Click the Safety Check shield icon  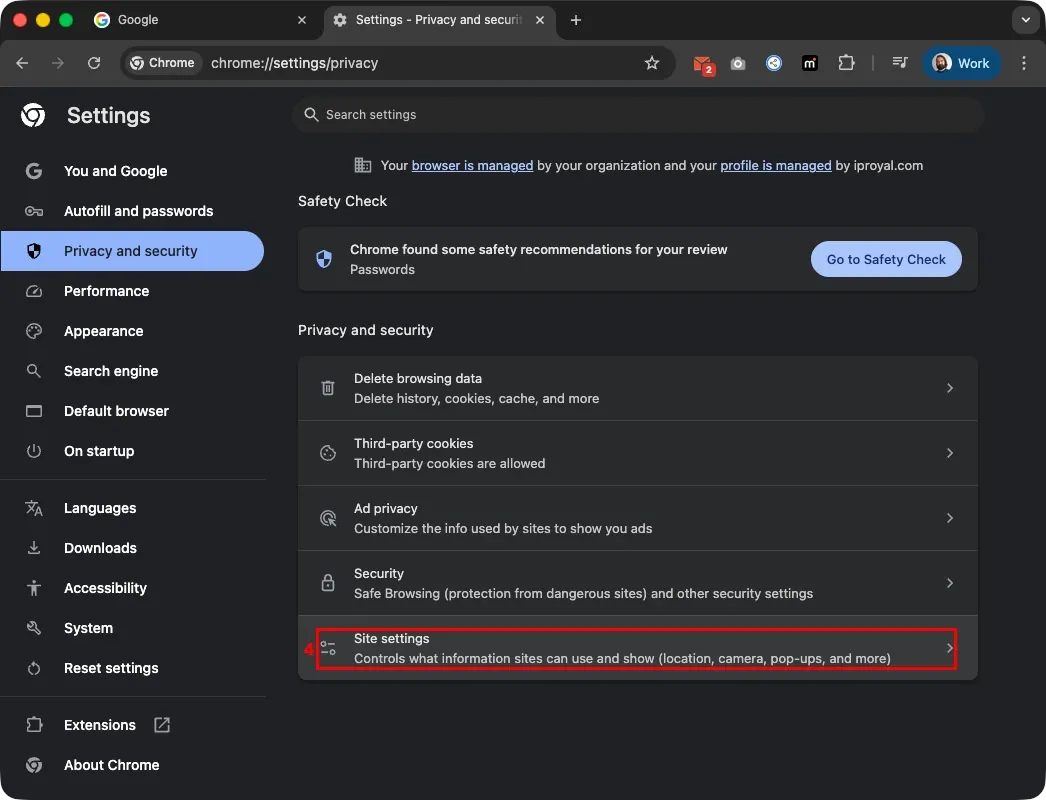(324, 259)
